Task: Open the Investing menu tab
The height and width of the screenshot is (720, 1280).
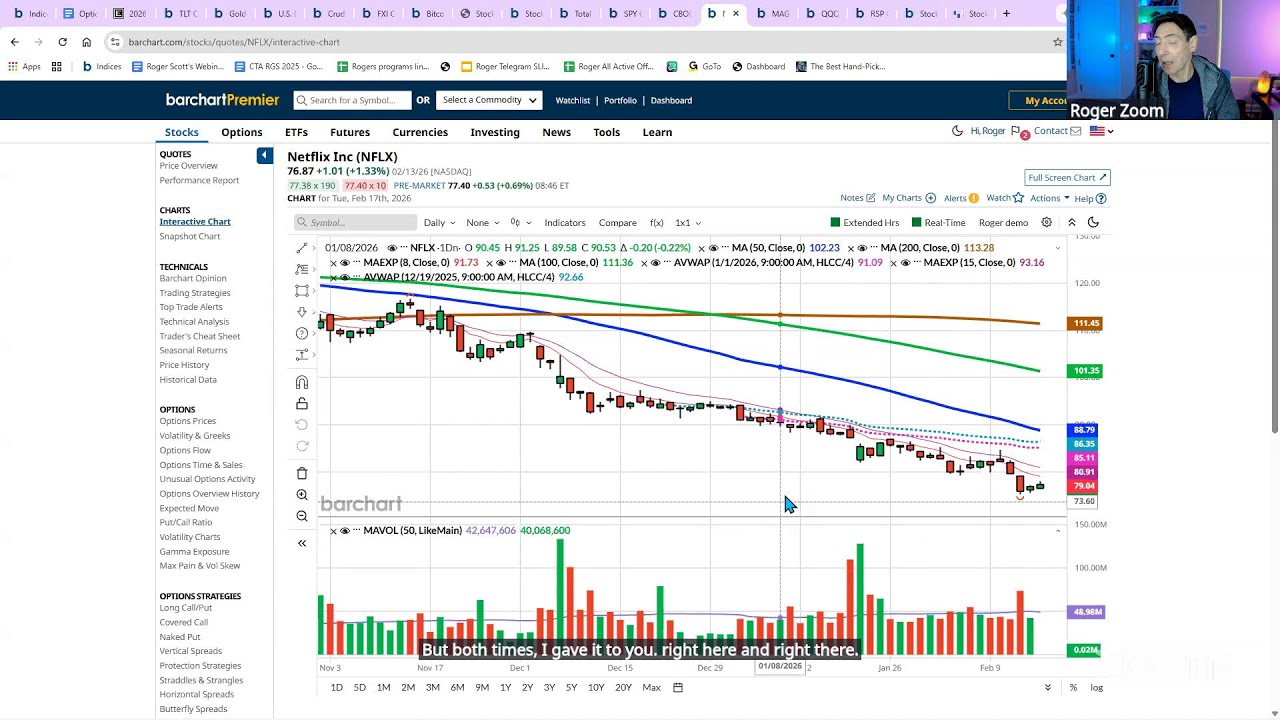Action: coord(495,132)
